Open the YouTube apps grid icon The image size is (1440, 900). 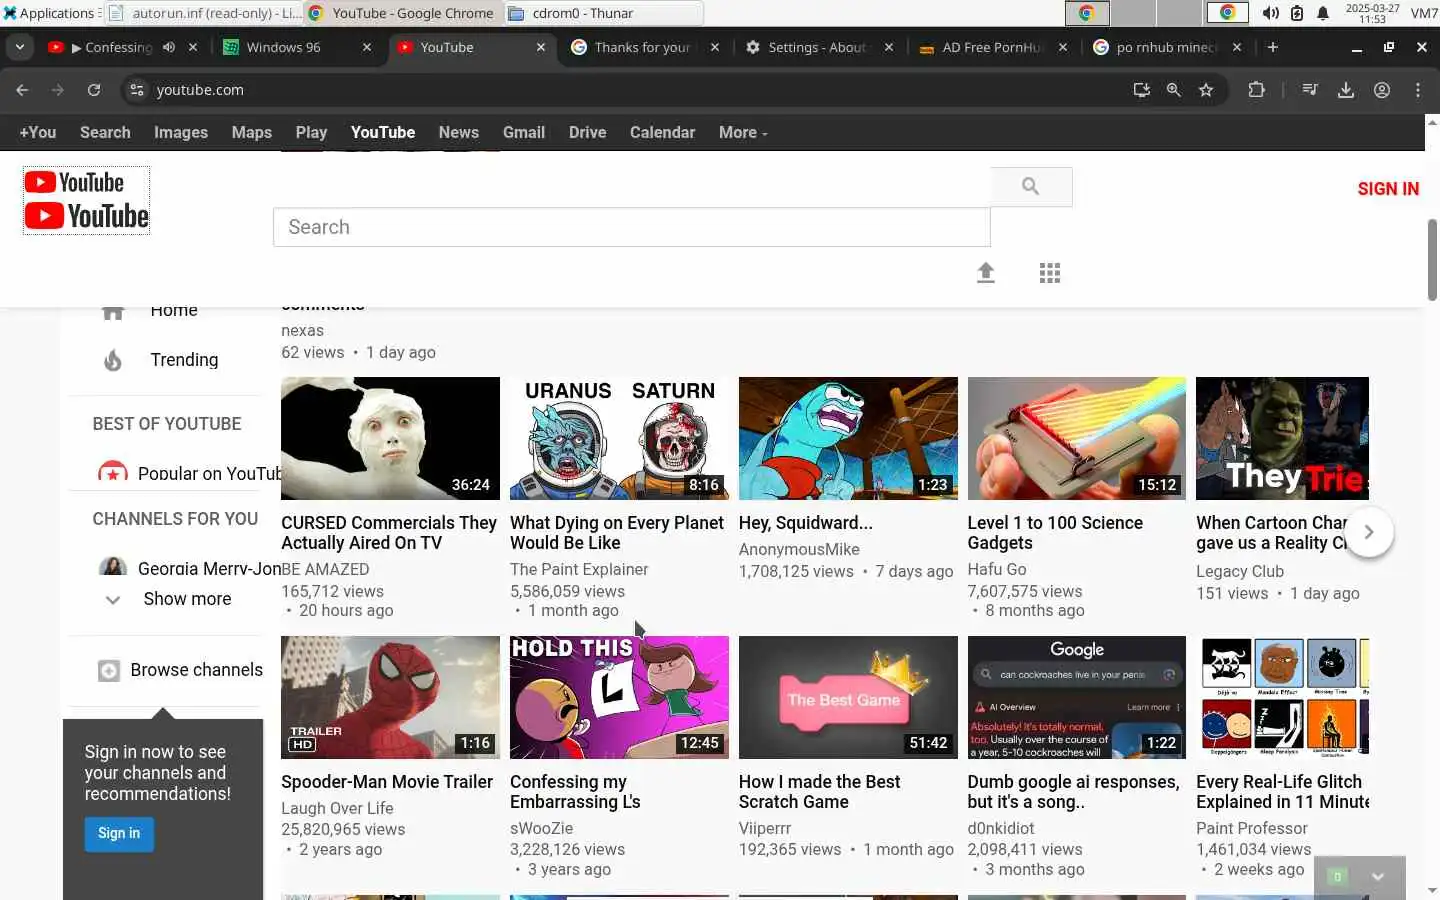1050,273
